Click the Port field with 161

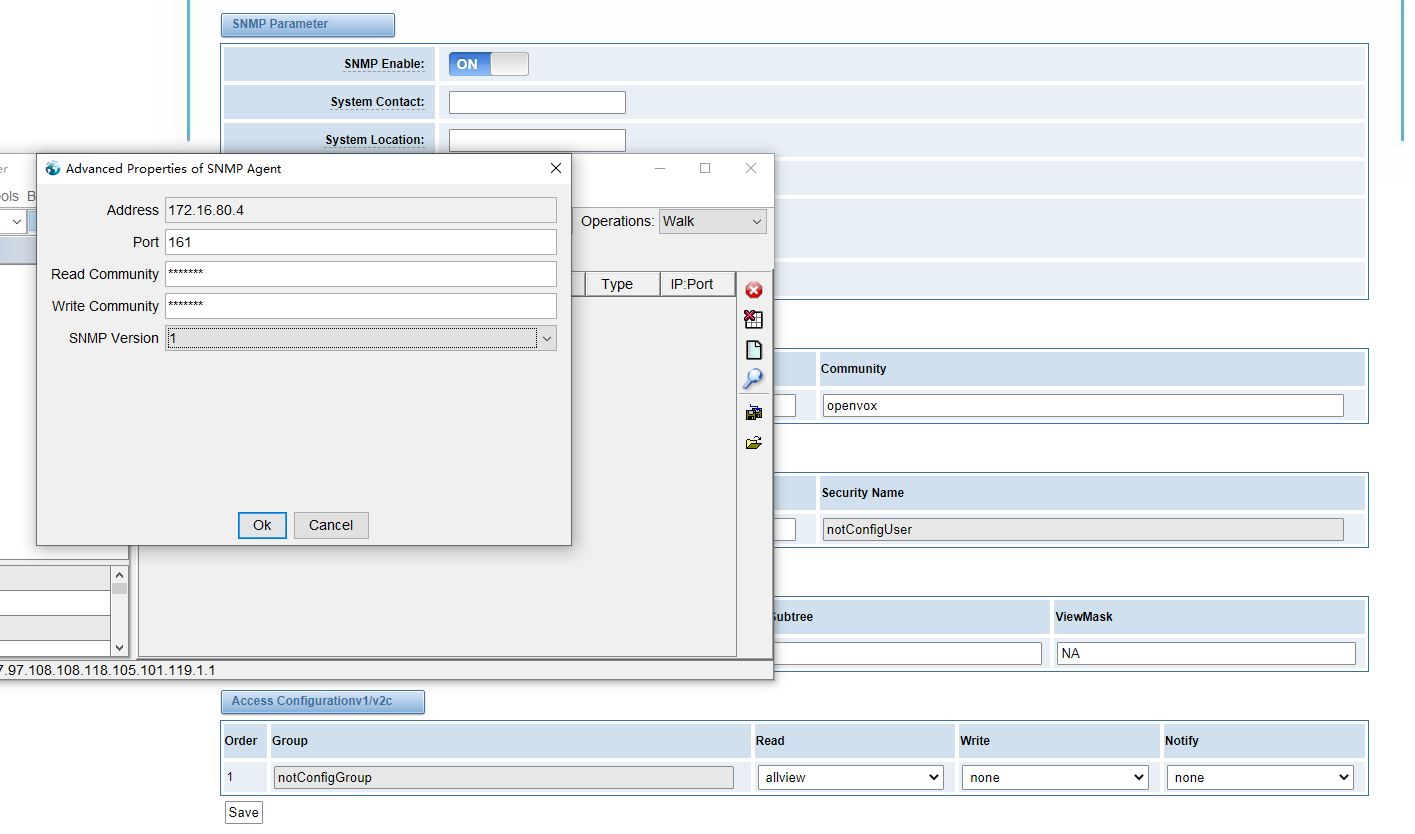[360, 242]
